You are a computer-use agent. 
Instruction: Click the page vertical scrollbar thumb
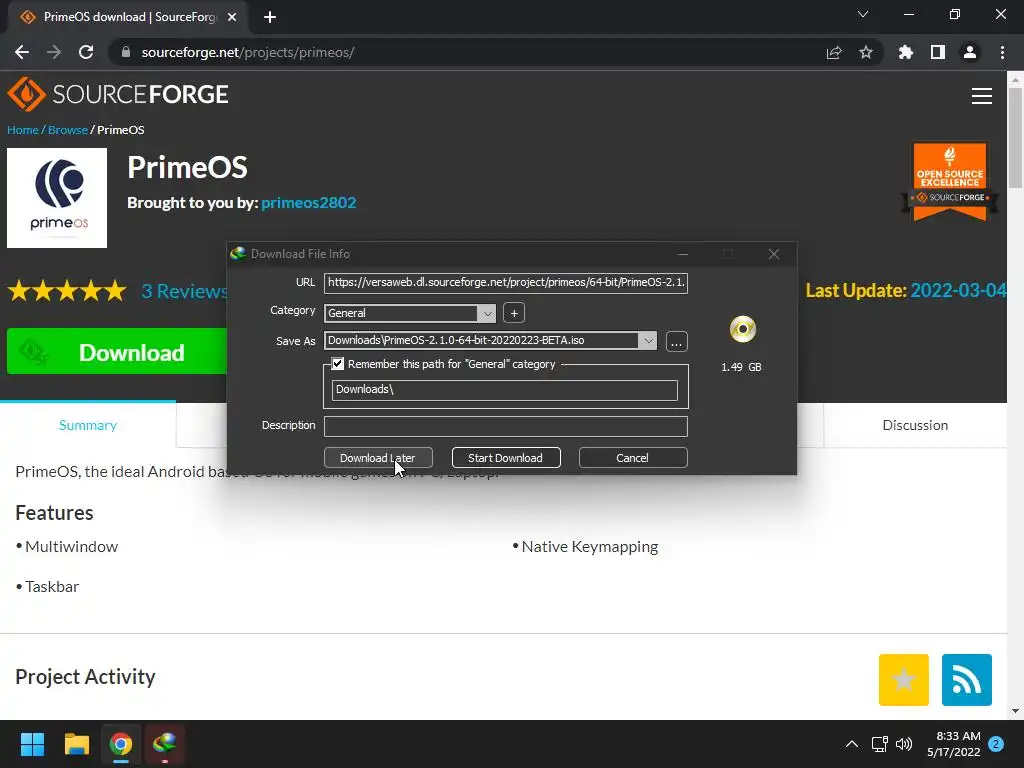1015,138
